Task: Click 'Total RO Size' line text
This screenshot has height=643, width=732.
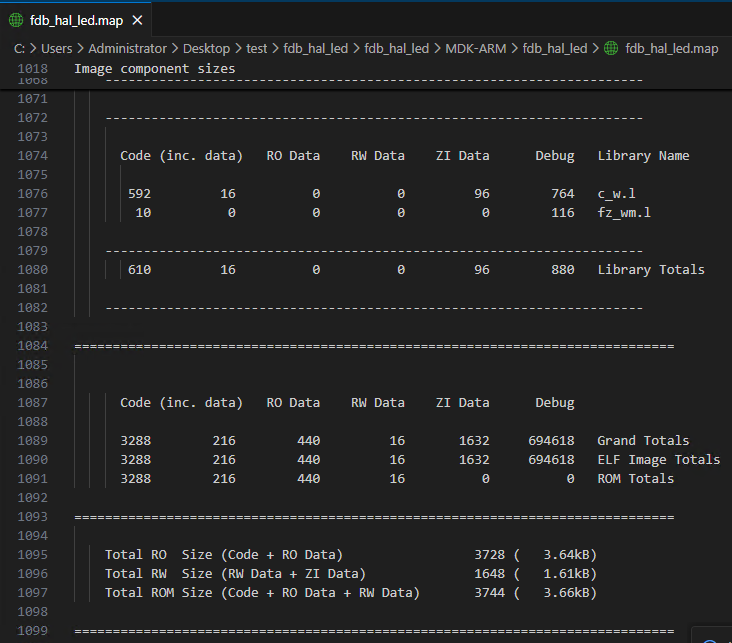Action: tap(224, 554)
